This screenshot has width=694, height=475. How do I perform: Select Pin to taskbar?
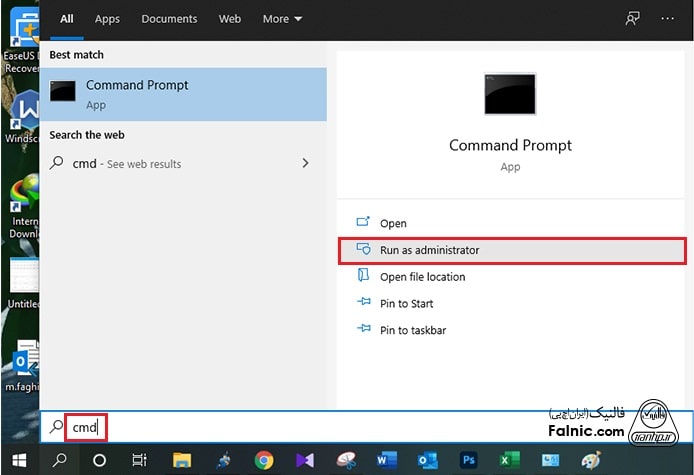click(412, 330)
